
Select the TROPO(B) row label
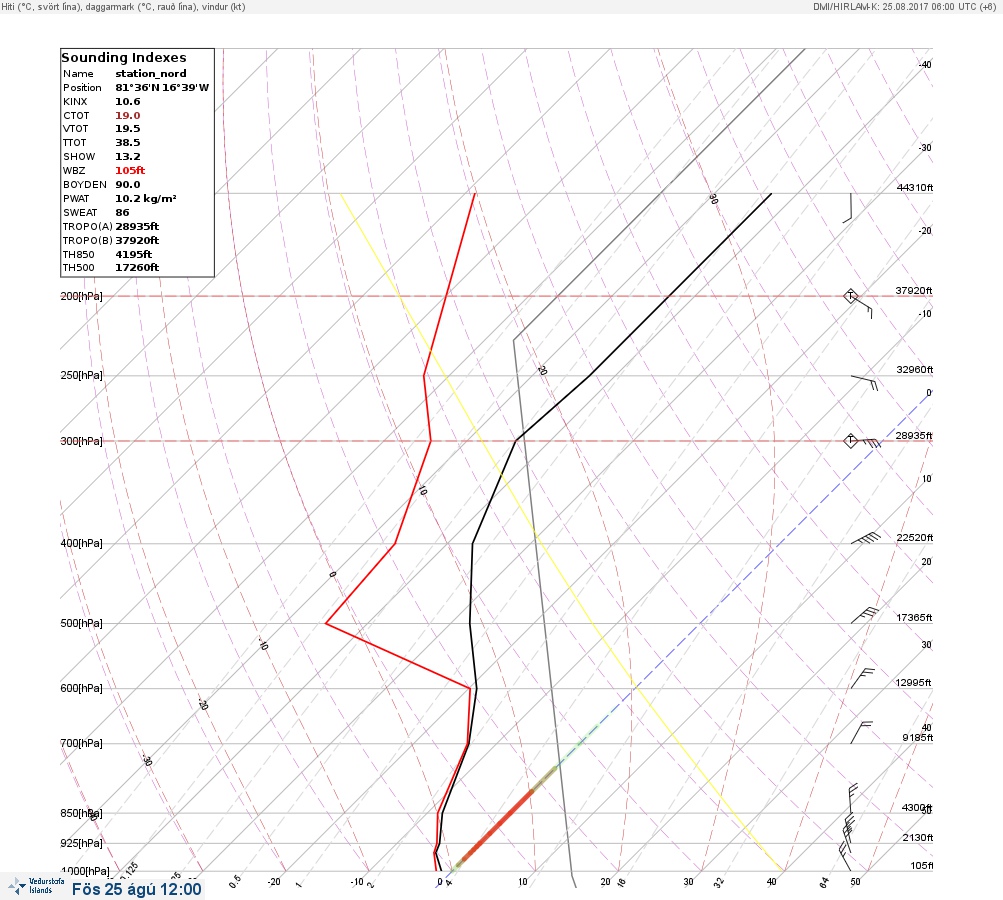point(88,241)
